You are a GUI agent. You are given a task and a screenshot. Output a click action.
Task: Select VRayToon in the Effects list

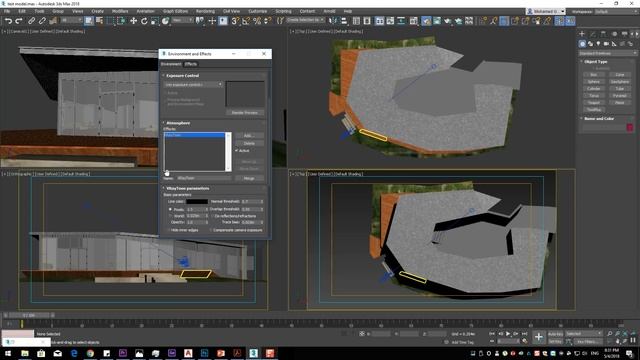tap(194, 135)
